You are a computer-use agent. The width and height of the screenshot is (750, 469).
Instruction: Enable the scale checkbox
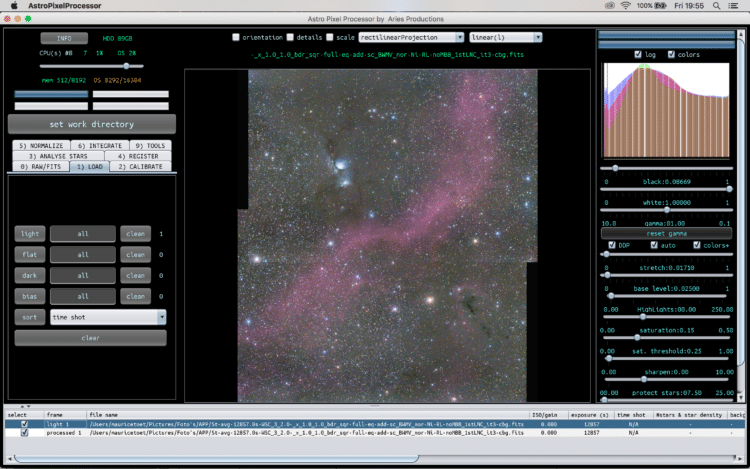click(330, 37)
